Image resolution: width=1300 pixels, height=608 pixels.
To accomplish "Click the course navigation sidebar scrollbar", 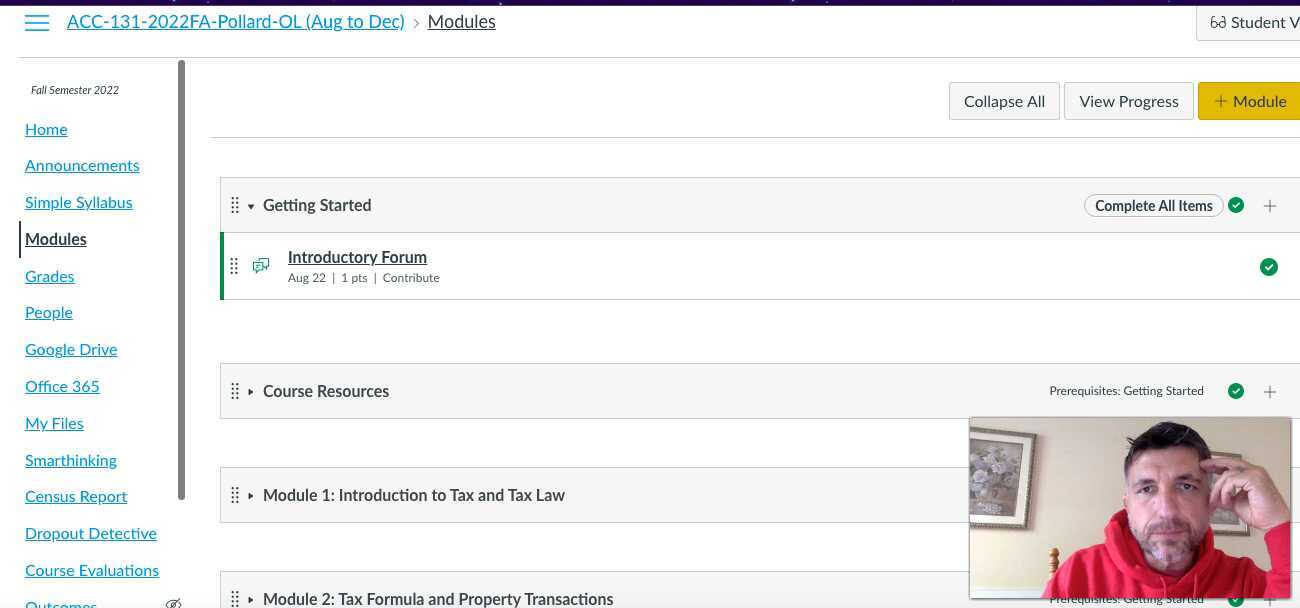I will (x=181, y=280).
